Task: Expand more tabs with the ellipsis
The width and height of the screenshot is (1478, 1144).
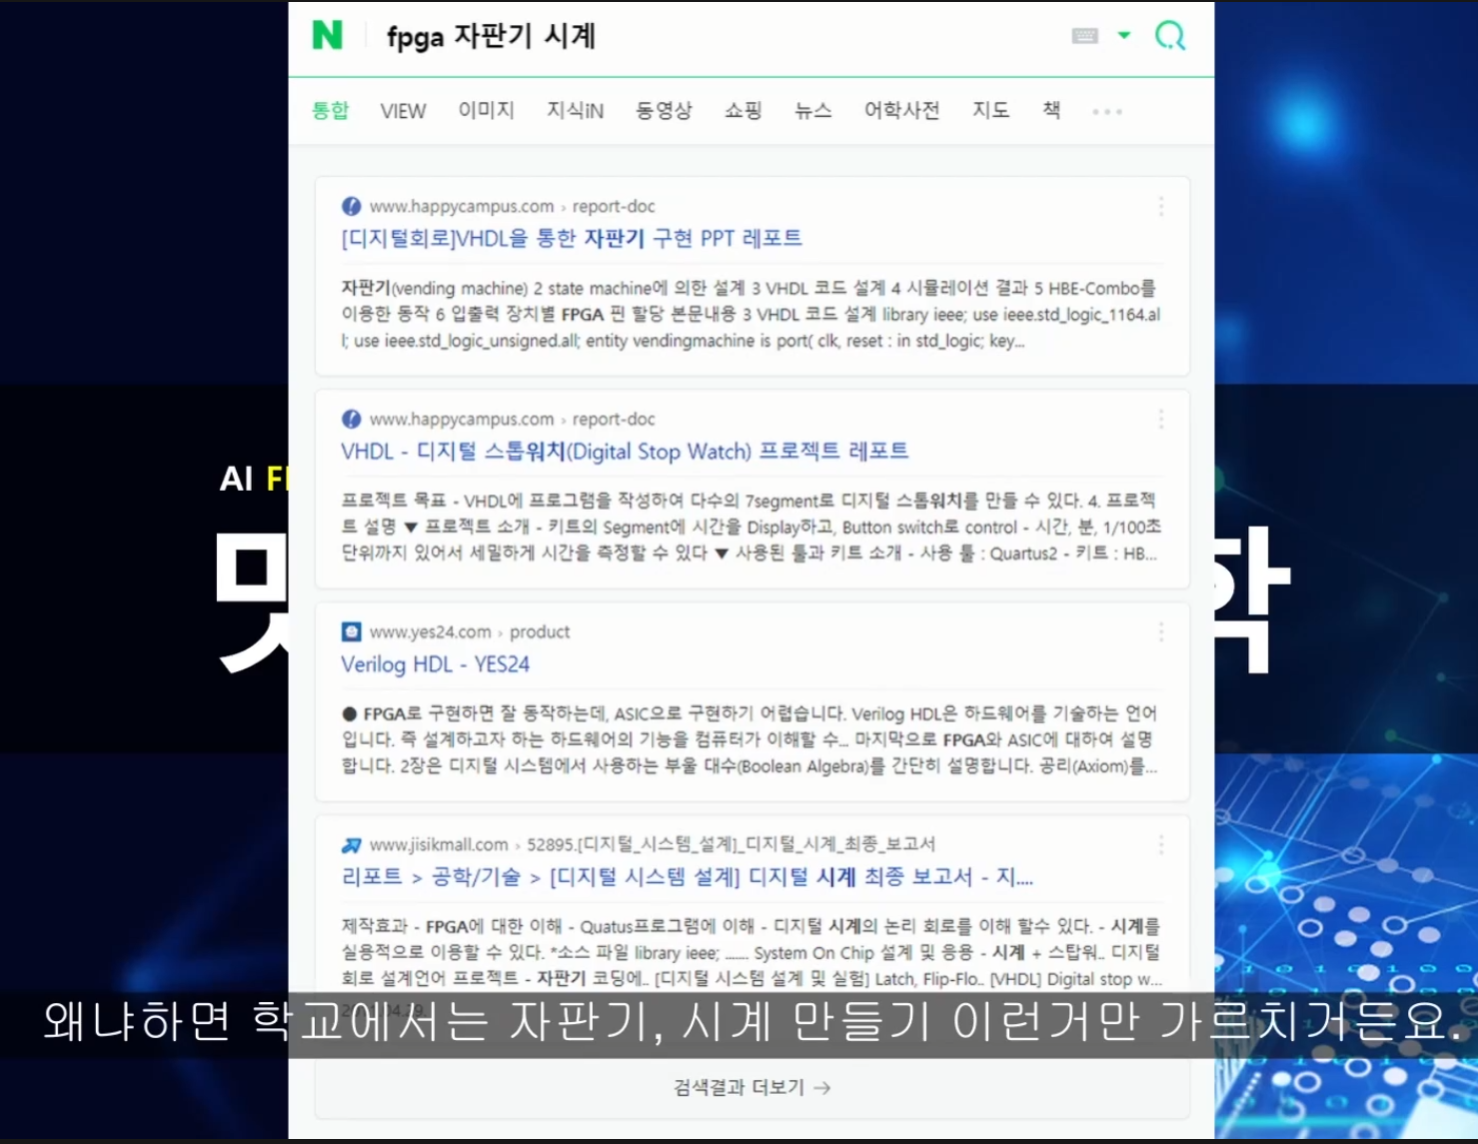Action: pos(1107,111)
